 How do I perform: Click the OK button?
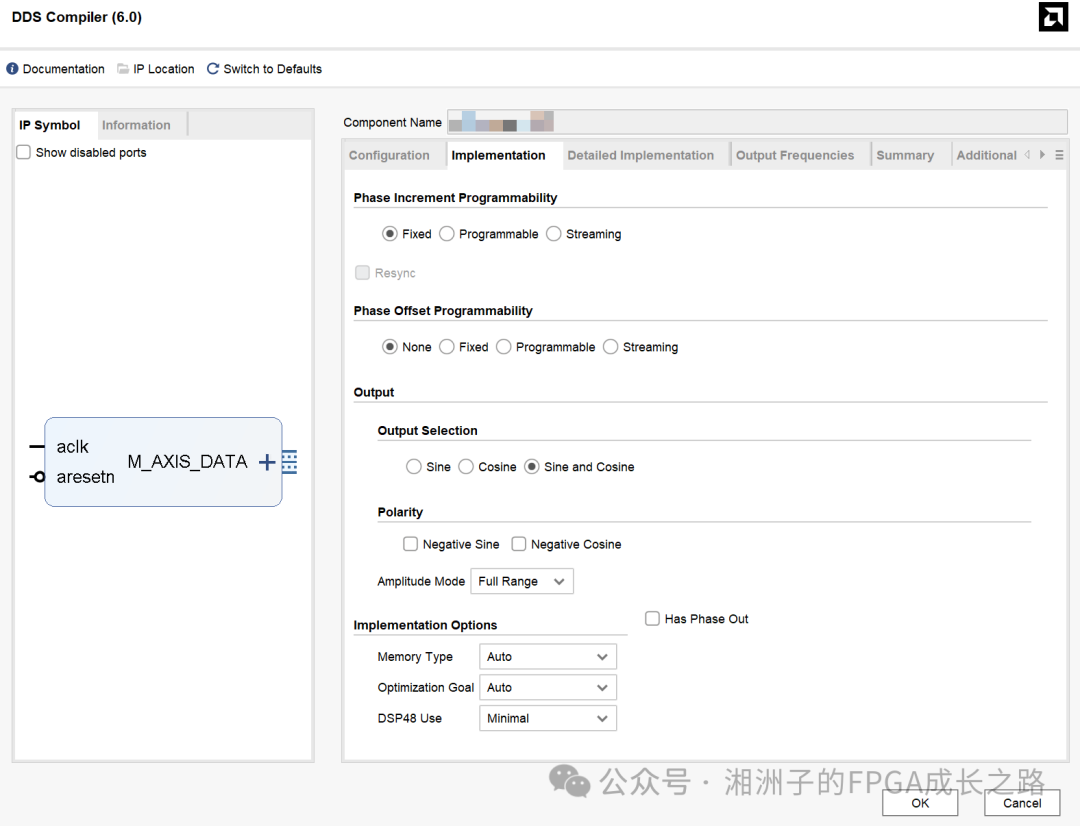pos(920,803)
